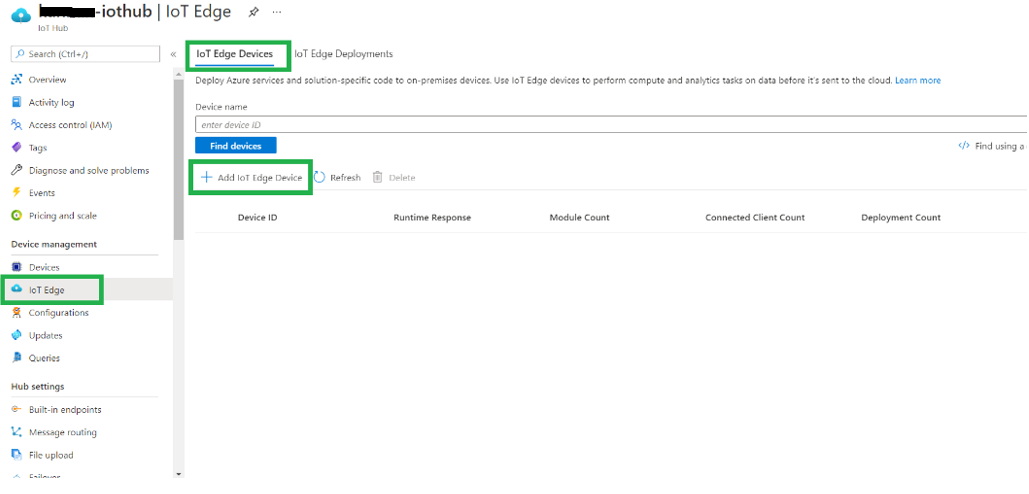
Task: Sort by Runtime Response column header
Action: pos(432,218)
